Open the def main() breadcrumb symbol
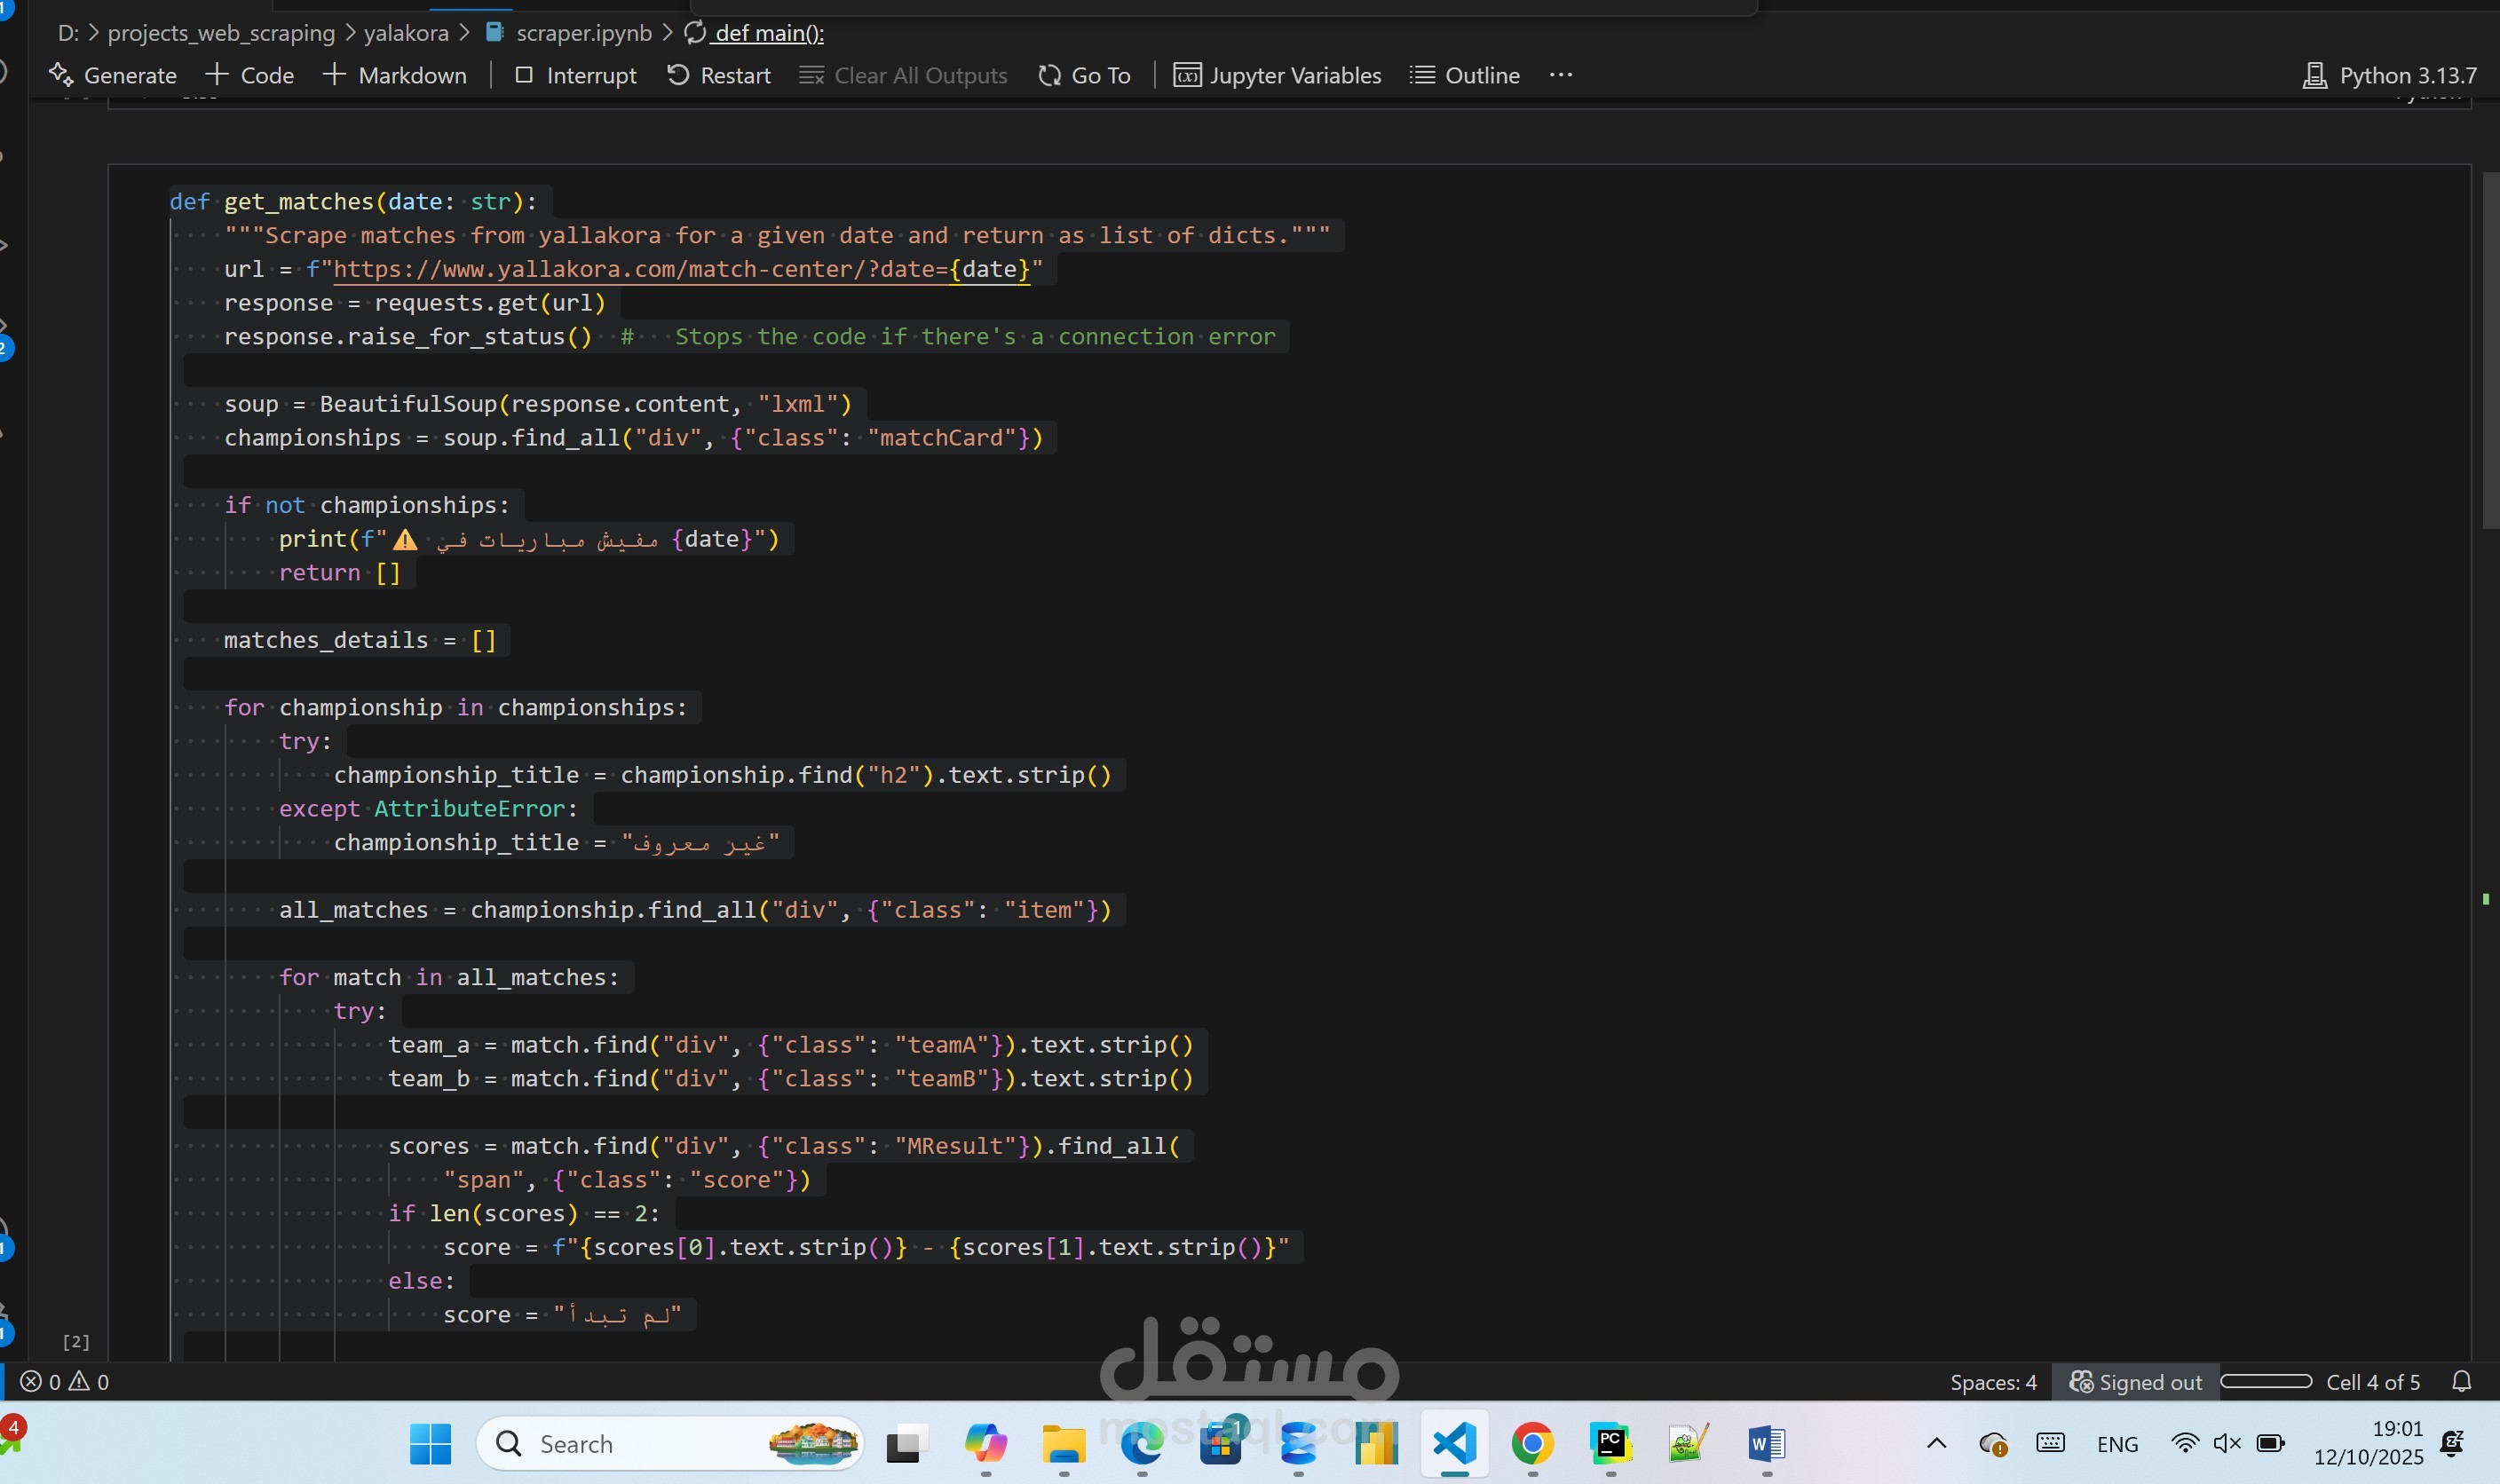 [x=768, y=33]
